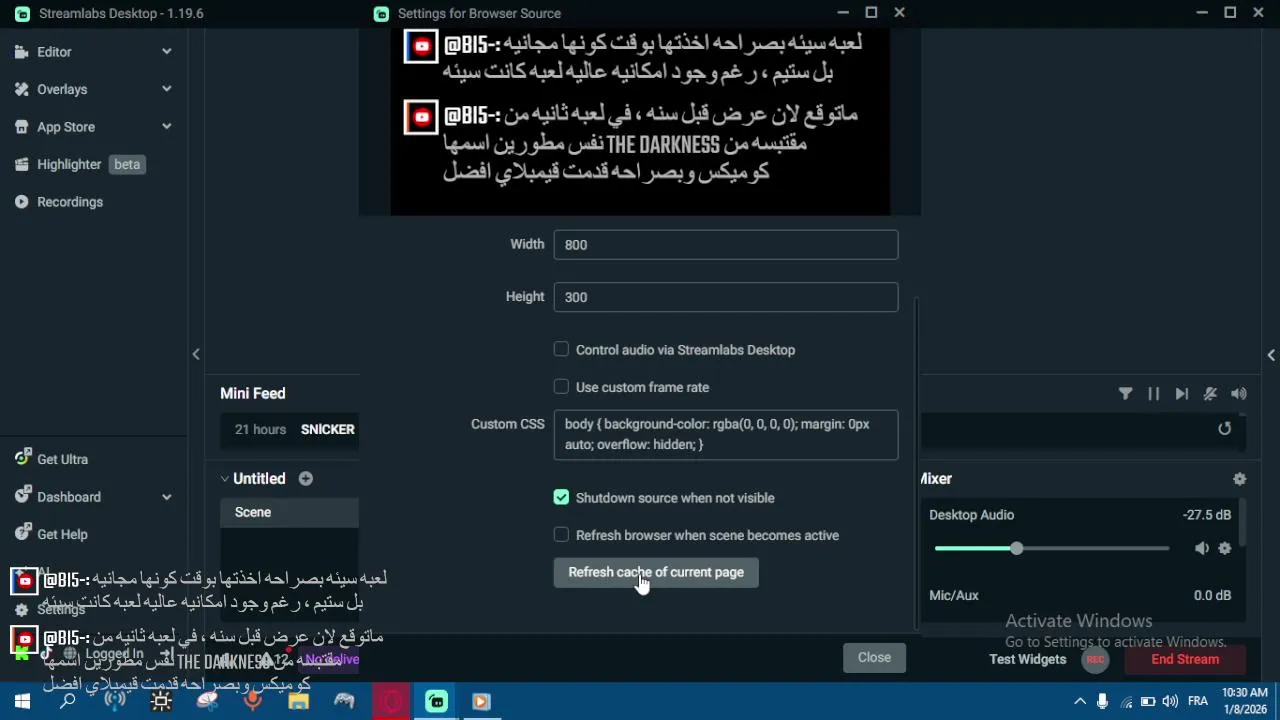Click the Editor icon in sidebar
The height and width of the screenshot is (720, 1280).
pyautogui.click(x=21, y=52)
